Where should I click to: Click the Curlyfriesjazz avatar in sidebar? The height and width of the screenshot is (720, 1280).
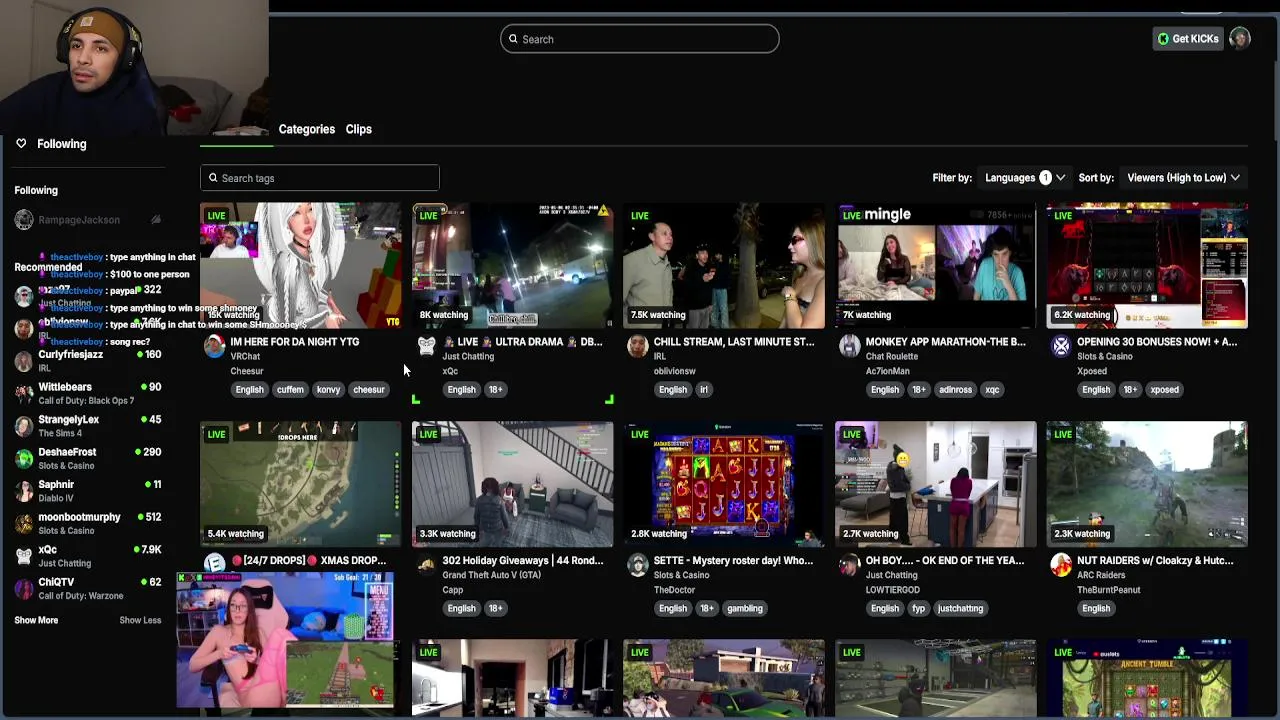tap(24, 361)
